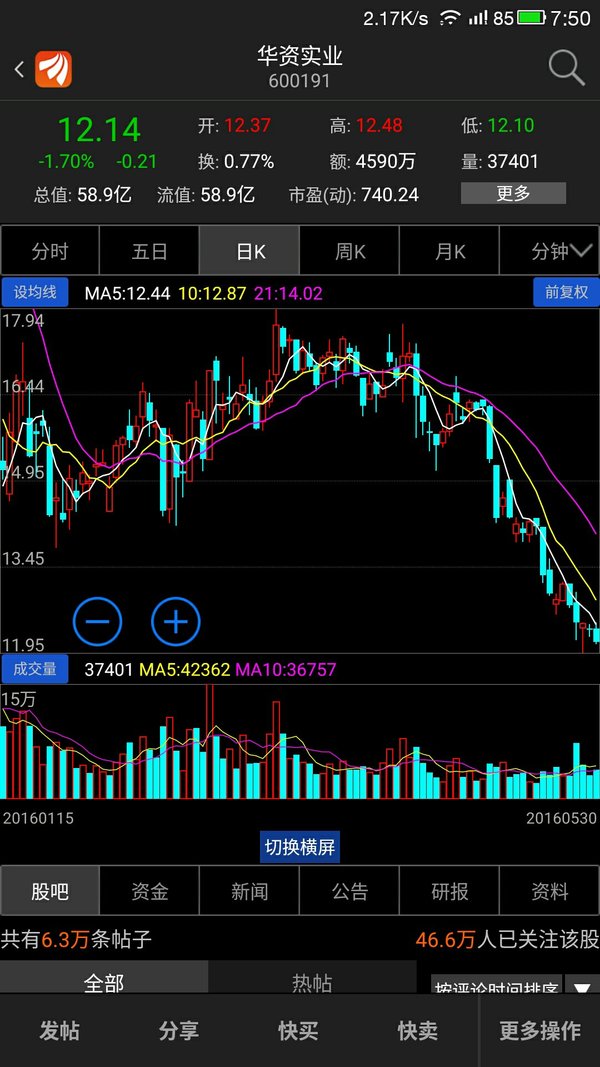Open the 新闻 tab
The height and width of the screenshot is (1067, 600).
pyautogui.click(x=250, y=891)
